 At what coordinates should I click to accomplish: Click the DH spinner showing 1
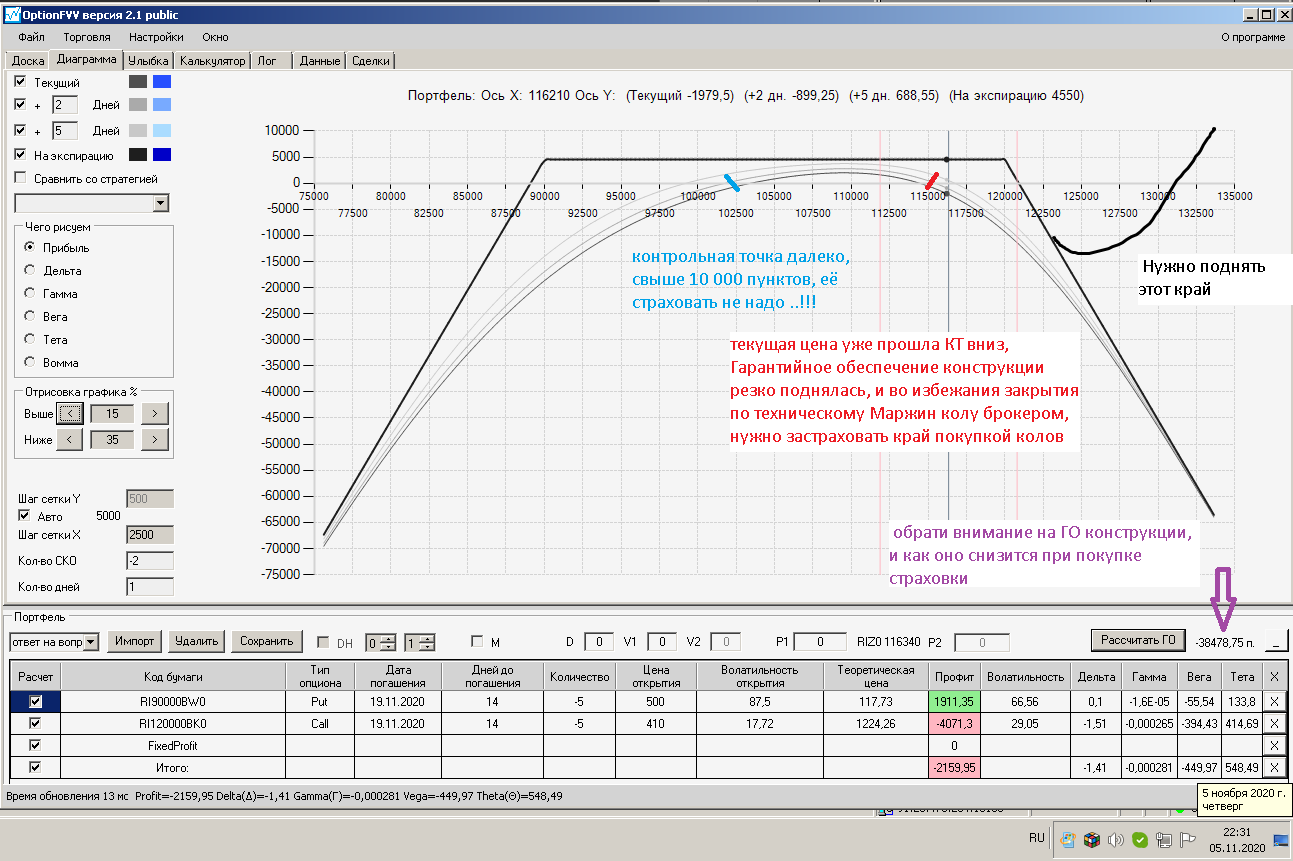419,642
